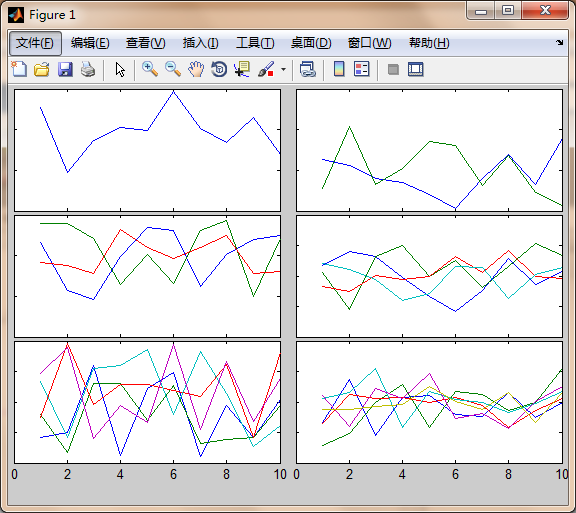
Task: Click the Link Plot icon
Action: click(x=307, y=69)
